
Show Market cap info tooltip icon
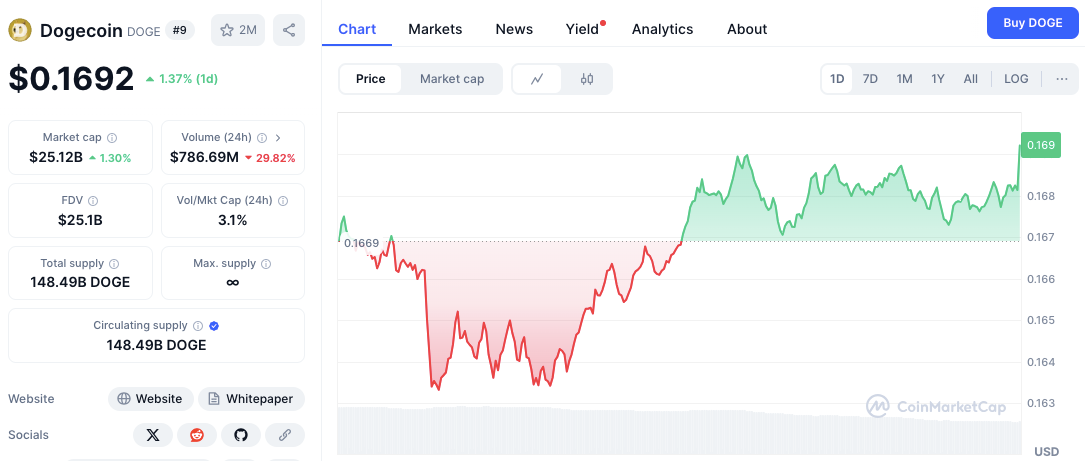[112, 138]
